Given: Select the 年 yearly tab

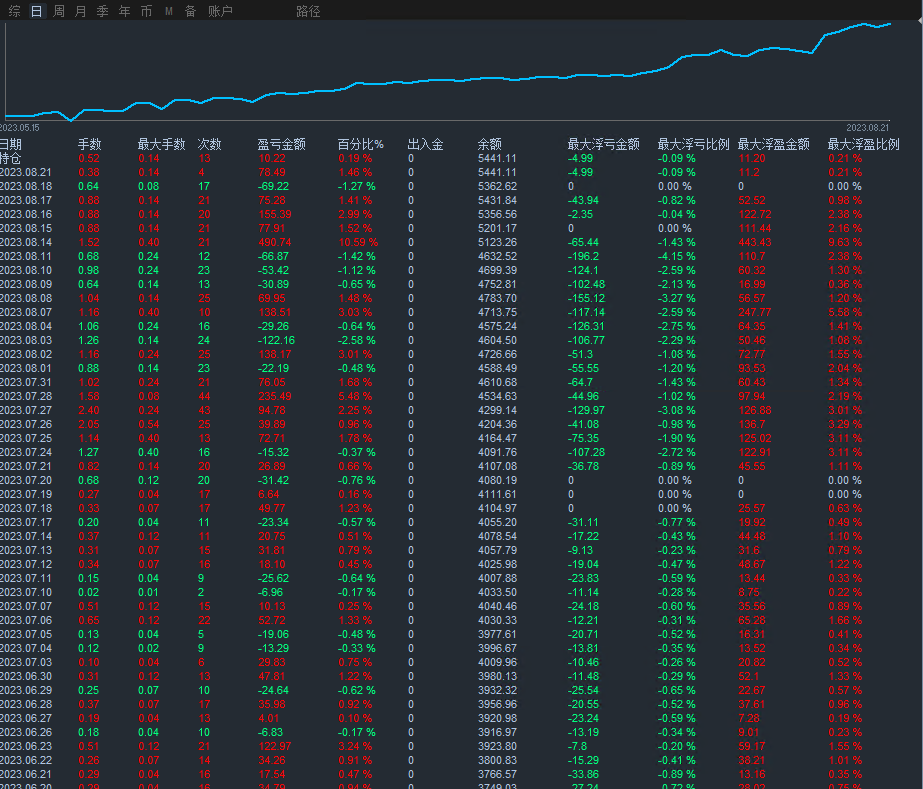Looking at the screenshot, I should pos(125,11).
